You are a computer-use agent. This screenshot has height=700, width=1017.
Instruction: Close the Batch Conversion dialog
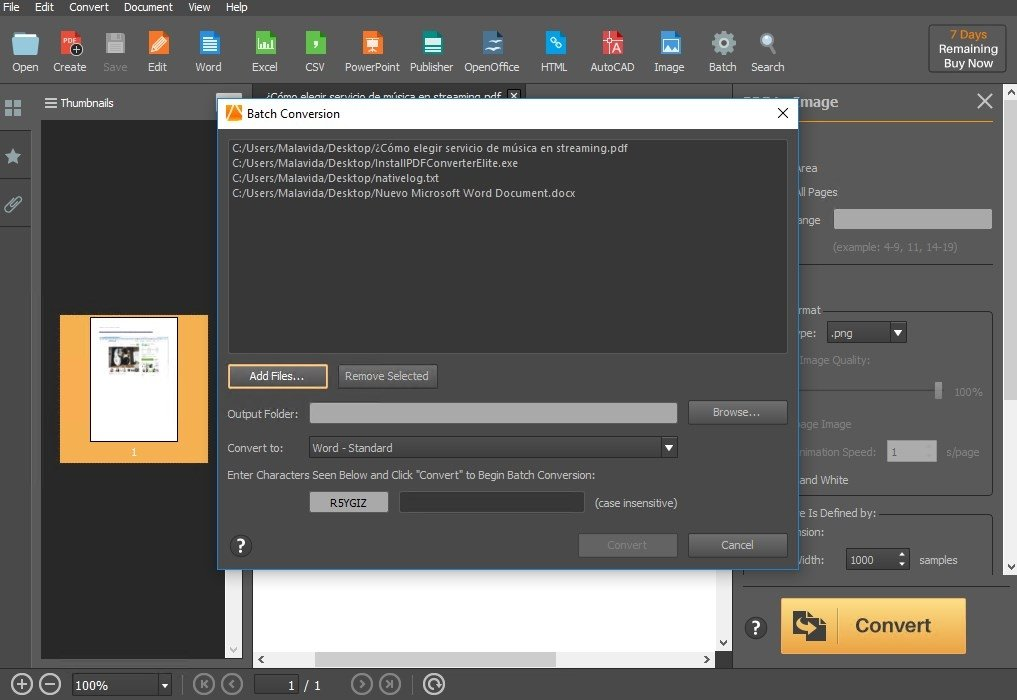(x=783, y=113)
